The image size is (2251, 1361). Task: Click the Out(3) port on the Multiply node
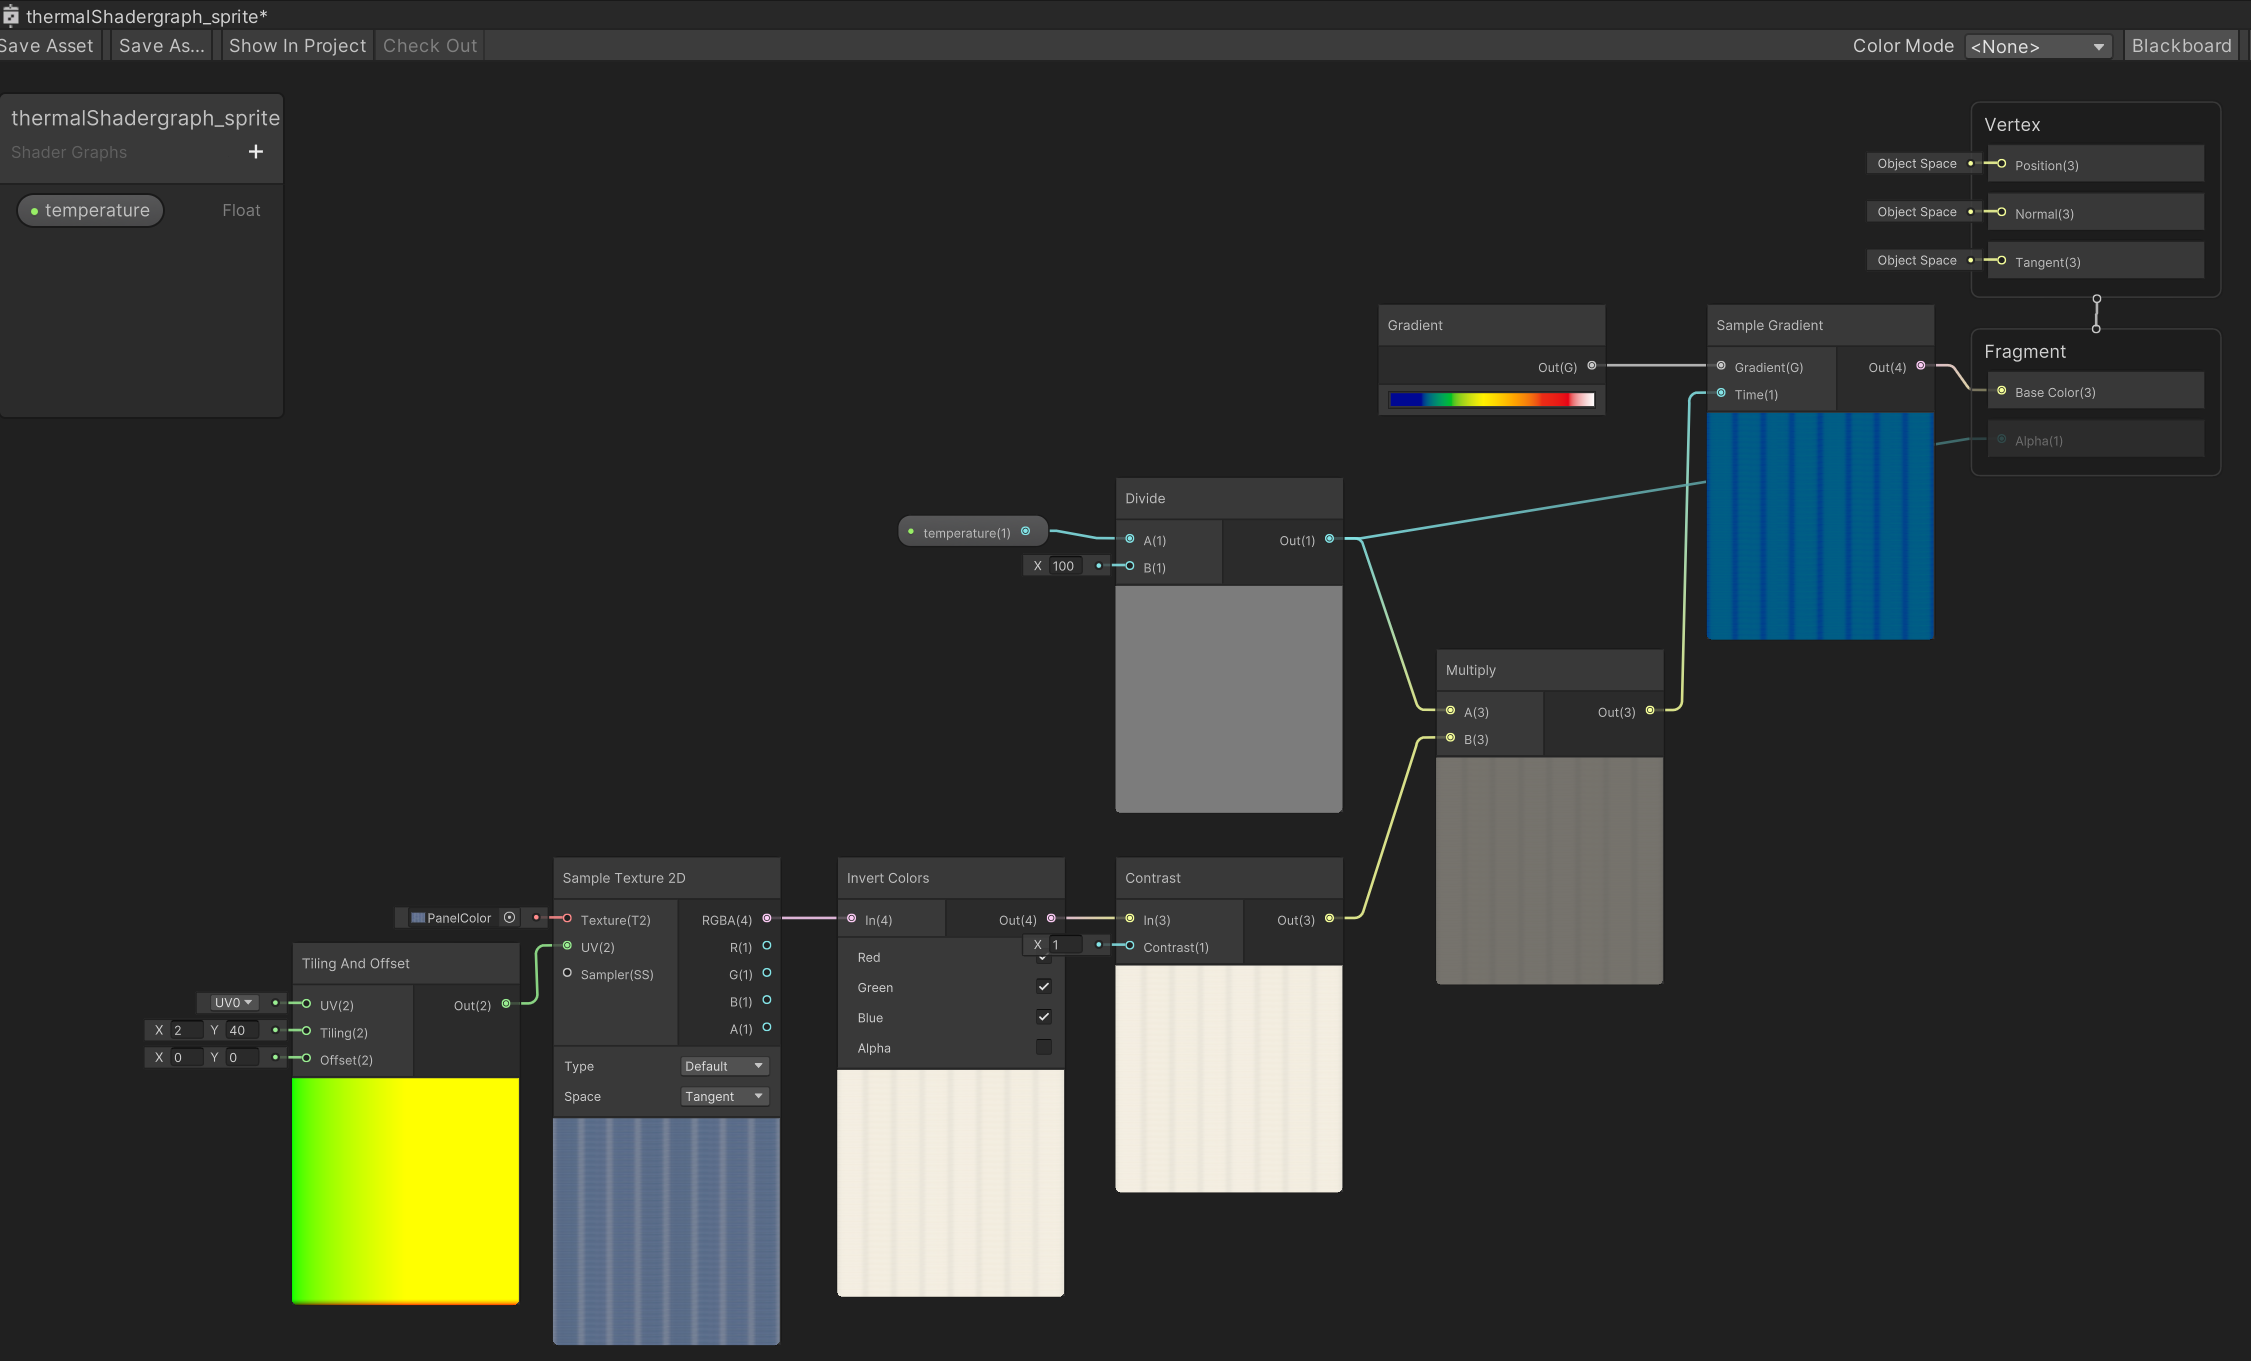1650,710
